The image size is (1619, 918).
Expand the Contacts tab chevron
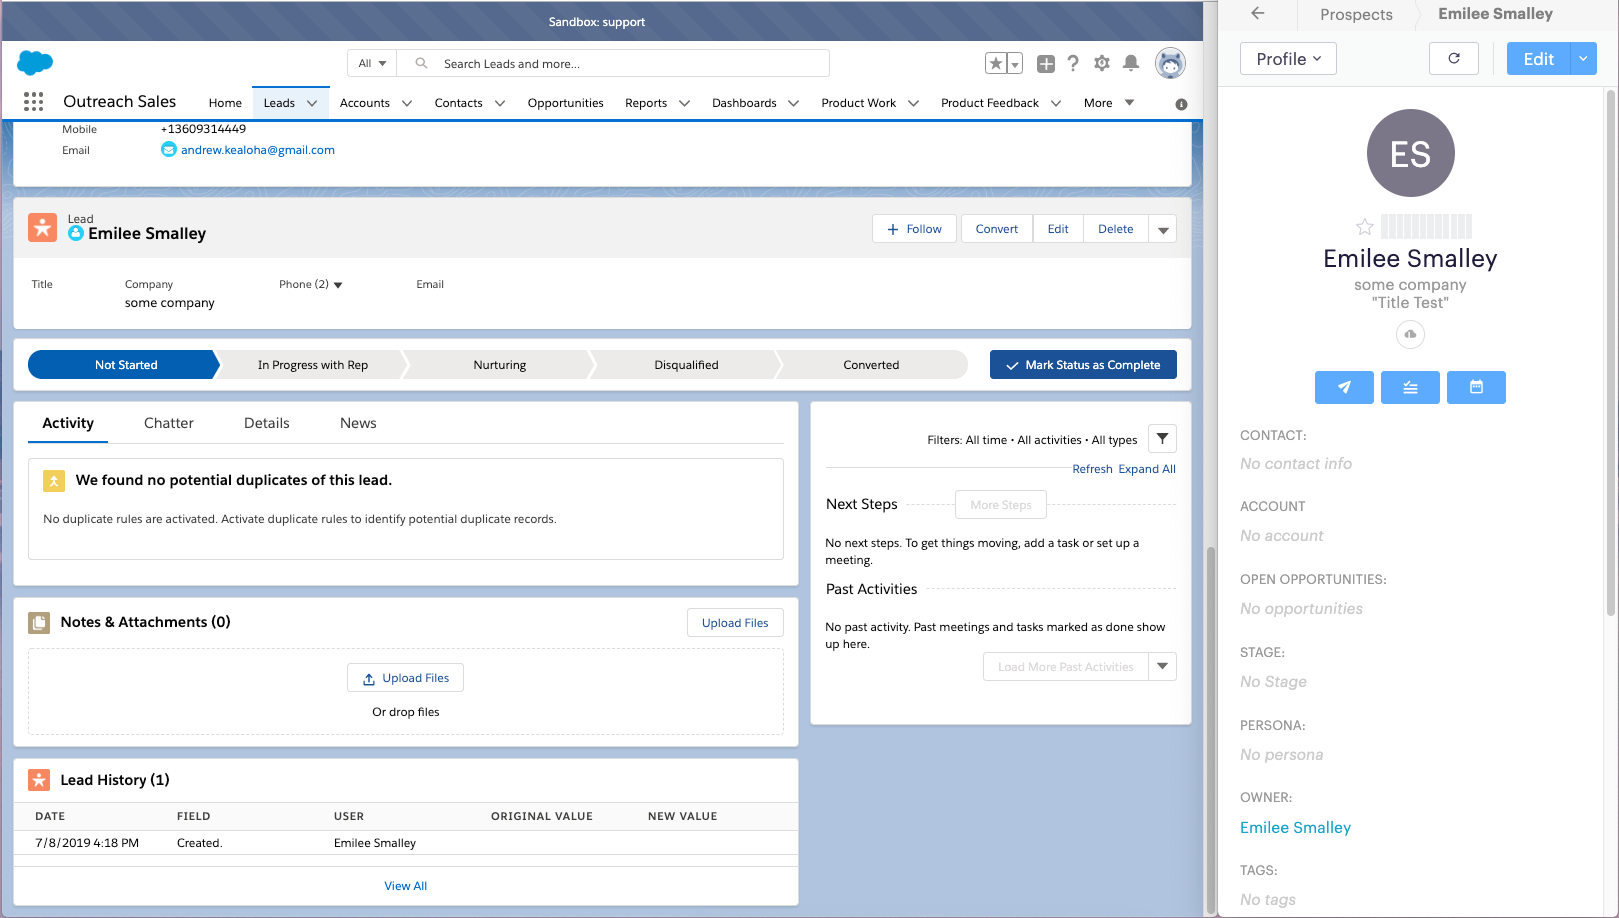tap(500, 103)
